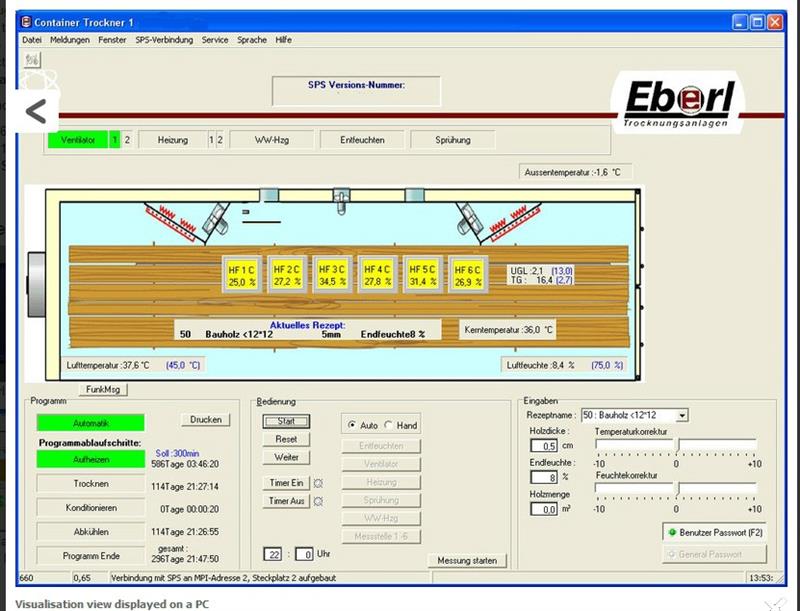Open the Meldungen menu

tap(70, 40)
